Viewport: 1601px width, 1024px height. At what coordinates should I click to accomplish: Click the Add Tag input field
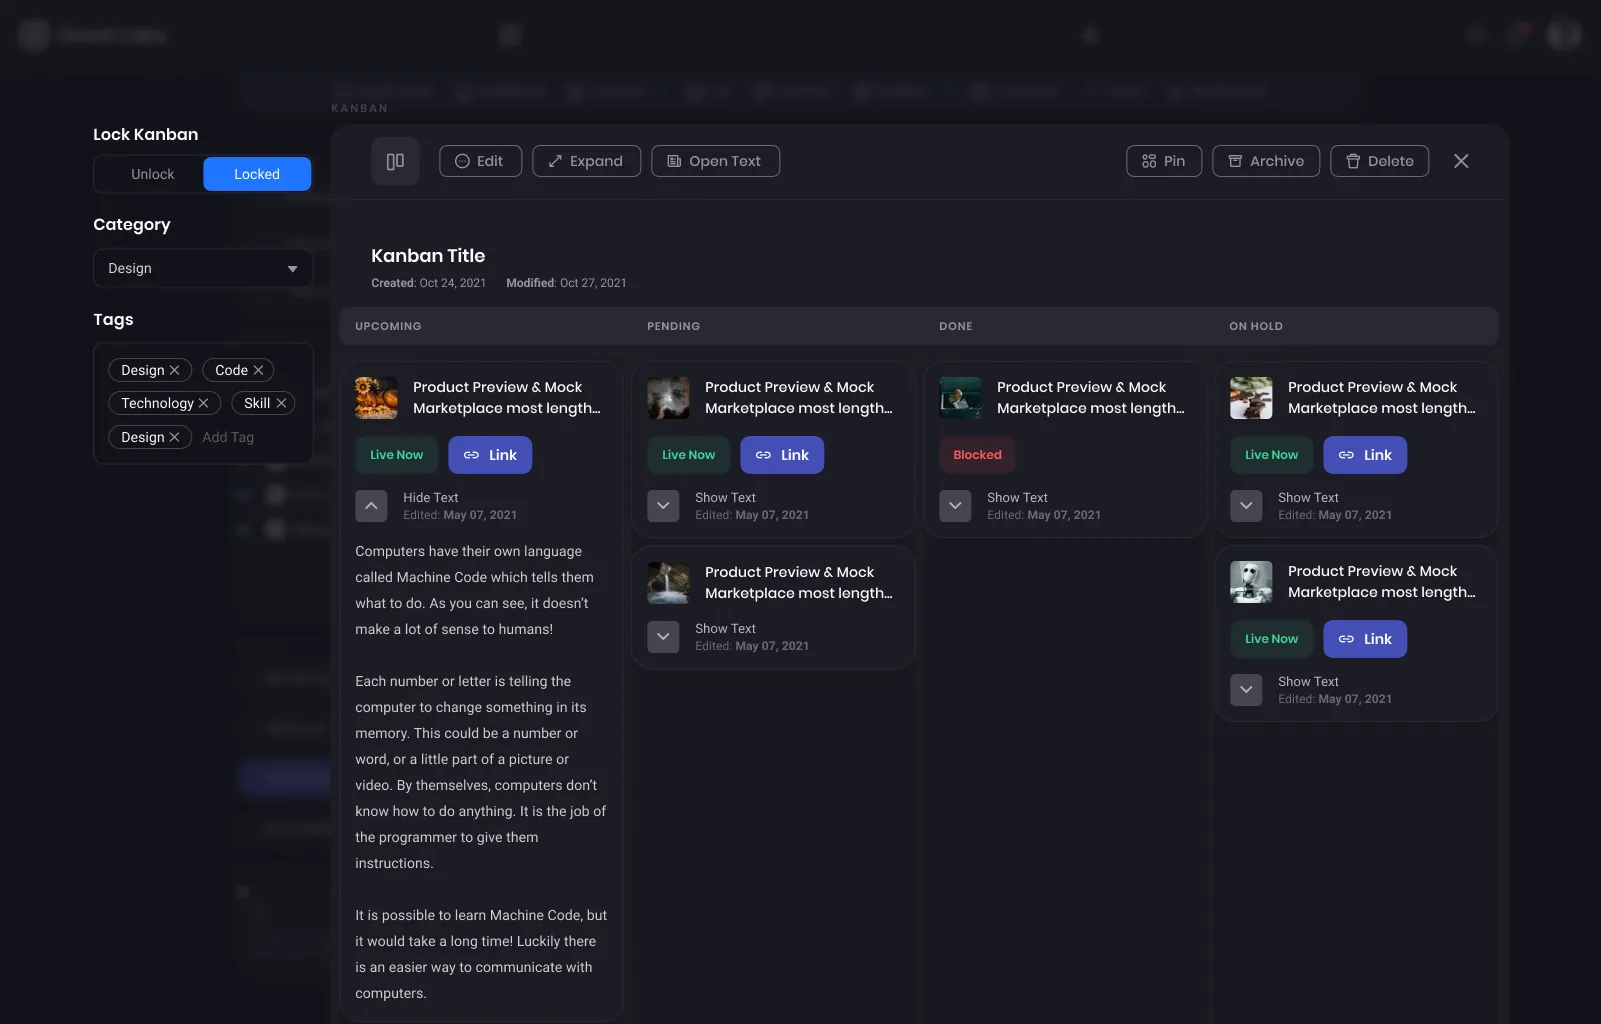228,437
